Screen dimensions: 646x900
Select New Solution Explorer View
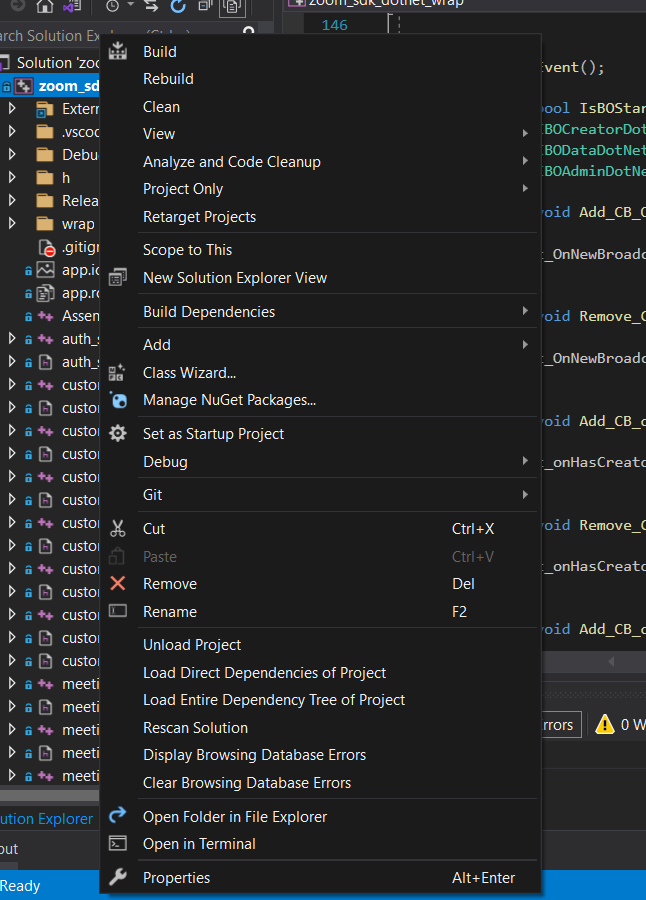[x=320, y=278]
